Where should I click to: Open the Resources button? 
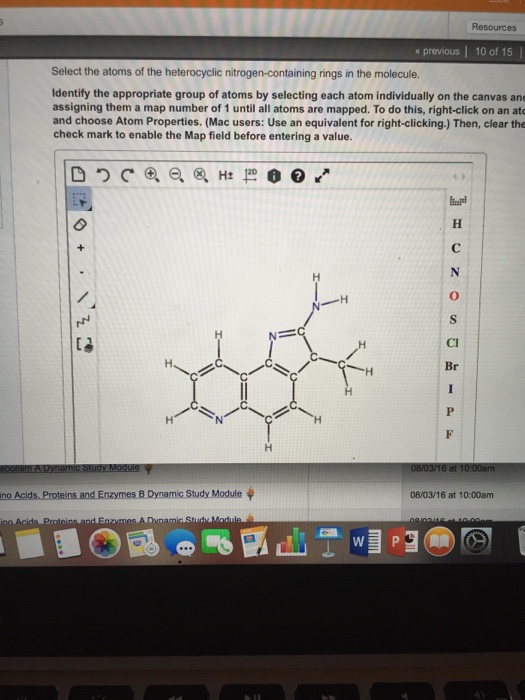[x=494, y=27]
